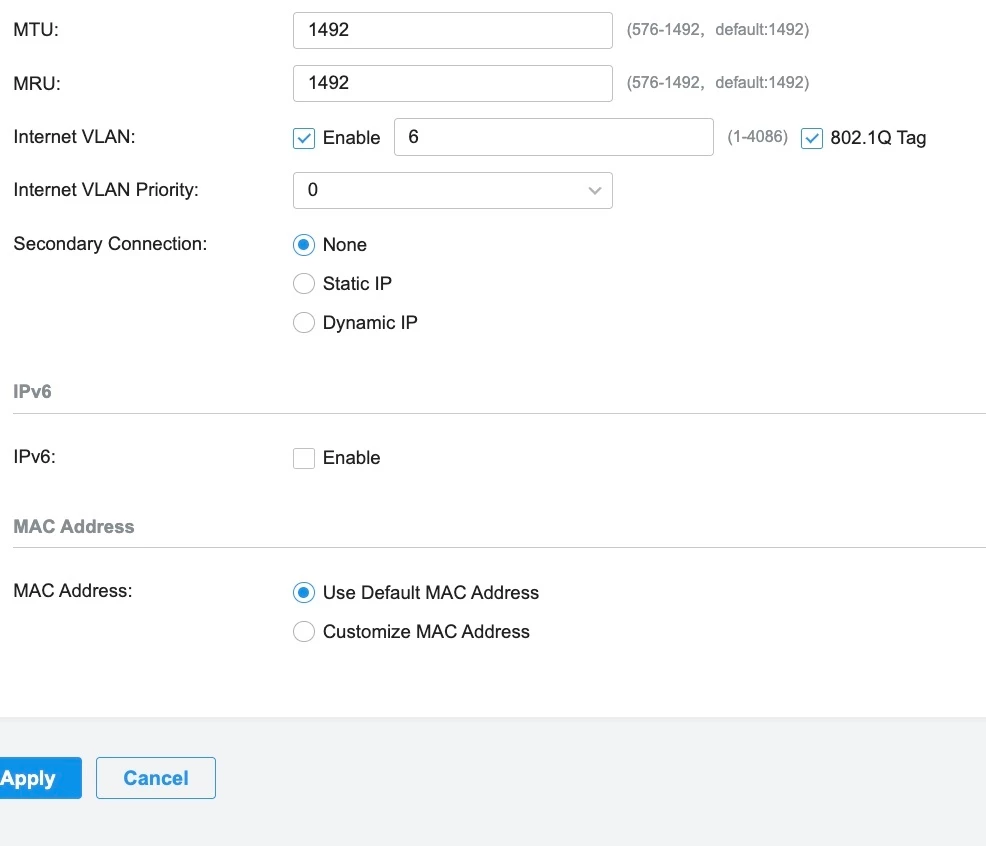Click the MAC Address section heading
Image resolution: width=986 pixels, height=846 pixels.
[x=73, y=526]
